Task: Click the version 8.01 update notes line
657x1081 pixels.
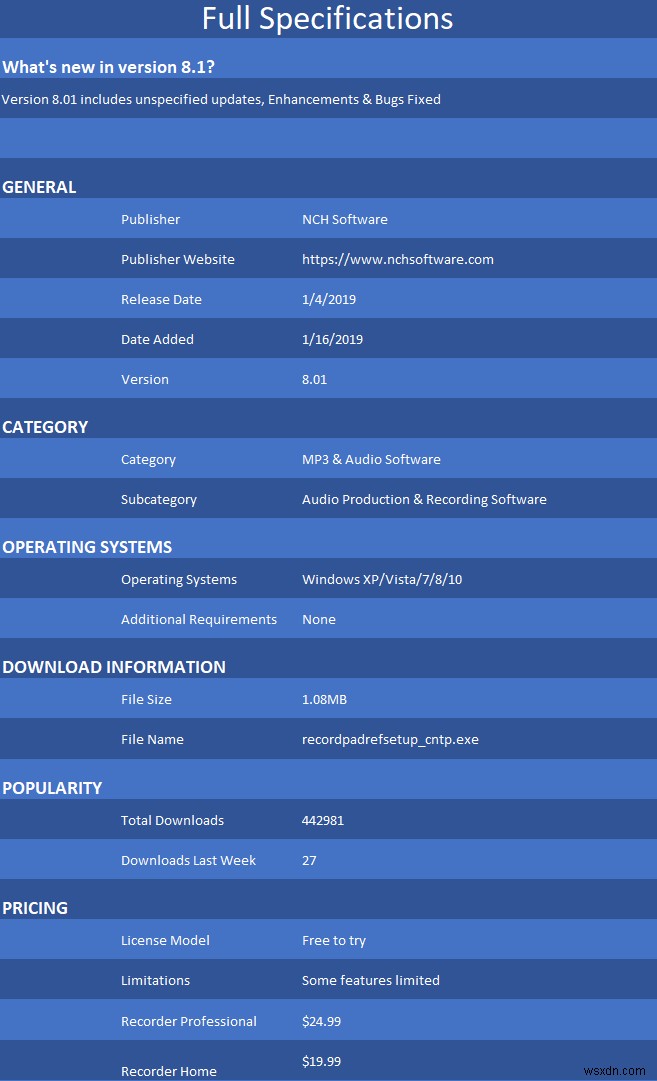Action: [221, 99]
